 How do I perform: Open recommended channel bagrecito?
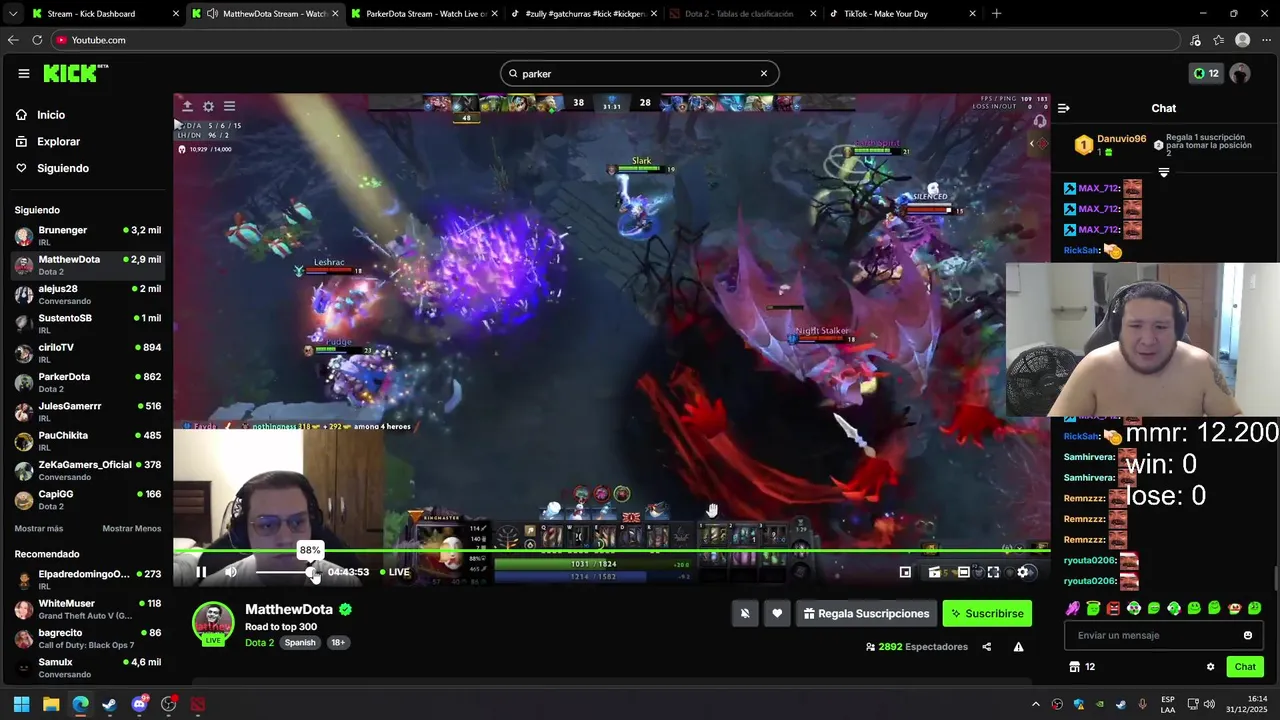click(88, 638)
